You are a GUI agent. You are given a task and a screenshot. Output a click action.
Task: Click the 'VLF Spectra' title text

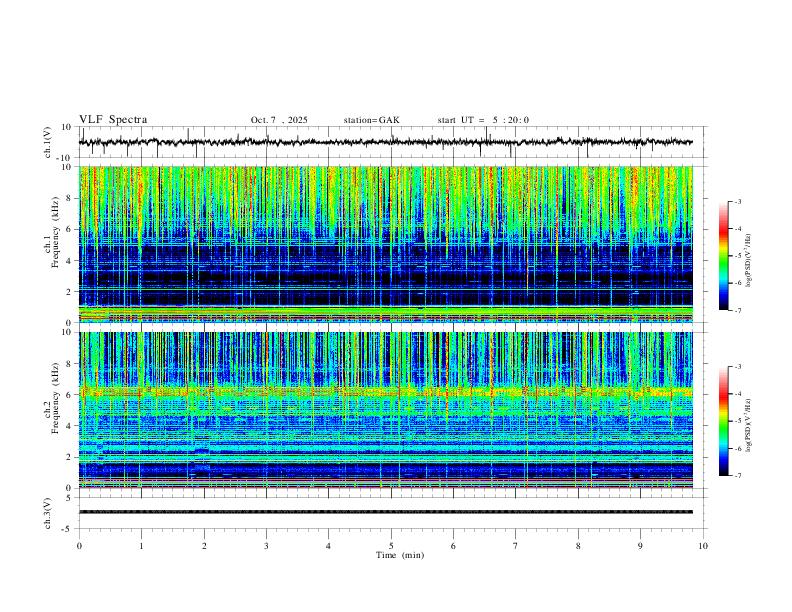tap(113, 120)
